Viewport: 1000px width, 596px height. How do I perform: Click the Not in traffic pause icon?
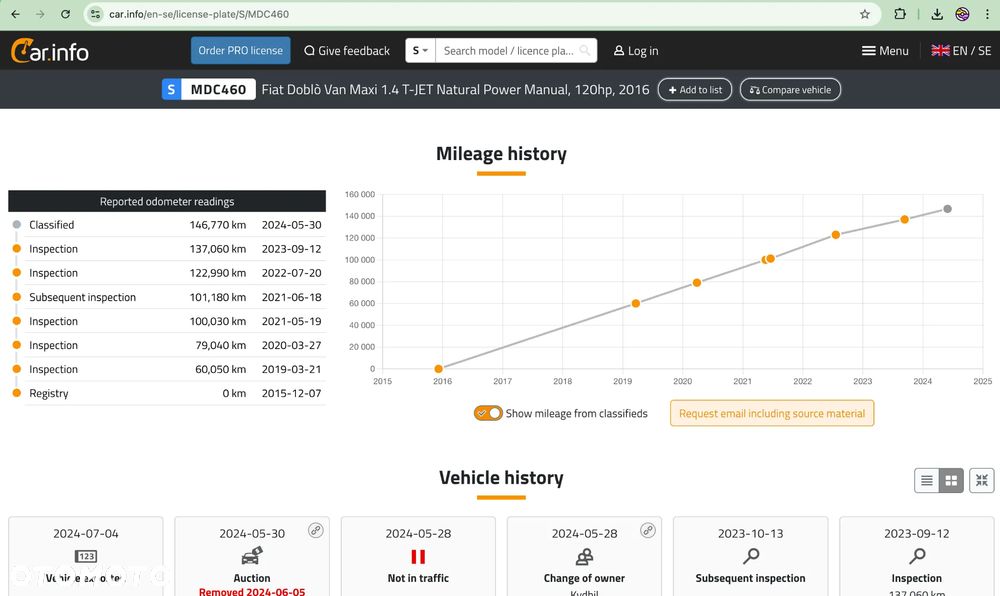[418, 556]
